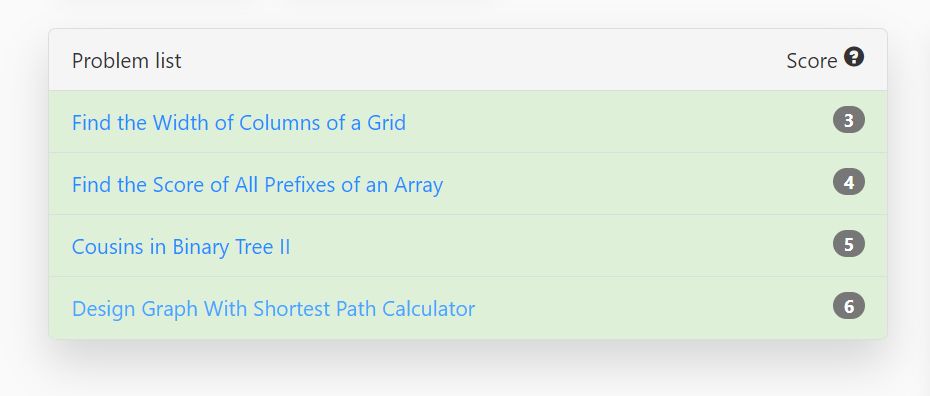Viewport: 930px width, 396px height.
Task: Click the Score column label
Action: click(811, 60)
